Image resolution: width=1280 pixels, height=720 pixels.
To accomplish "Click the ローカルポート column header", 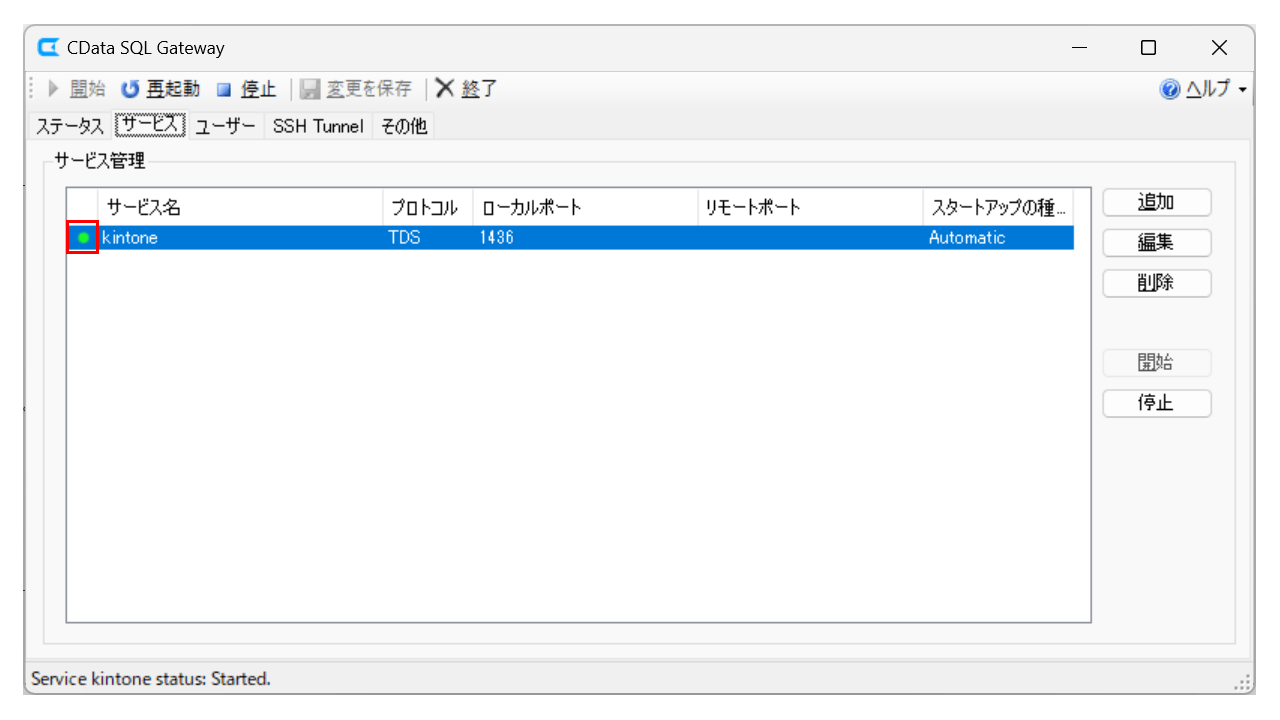I will click(585, 207).
